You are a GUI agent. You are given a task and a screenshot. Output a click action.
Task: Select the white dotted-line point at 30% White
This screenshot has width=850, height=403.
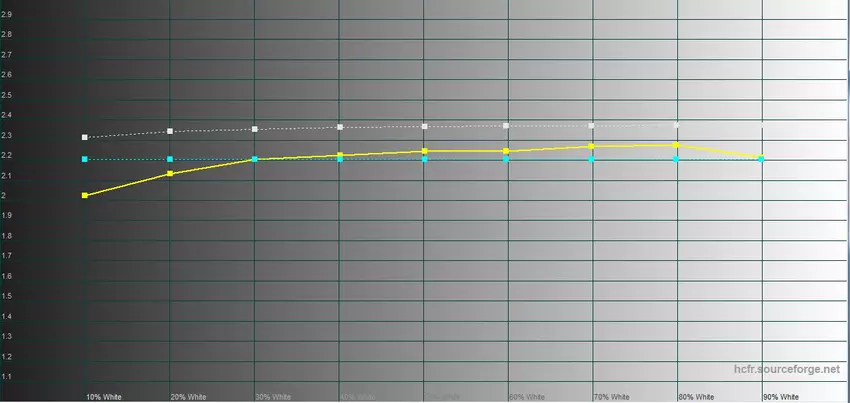pyautogui.click(x=255, y=129)
